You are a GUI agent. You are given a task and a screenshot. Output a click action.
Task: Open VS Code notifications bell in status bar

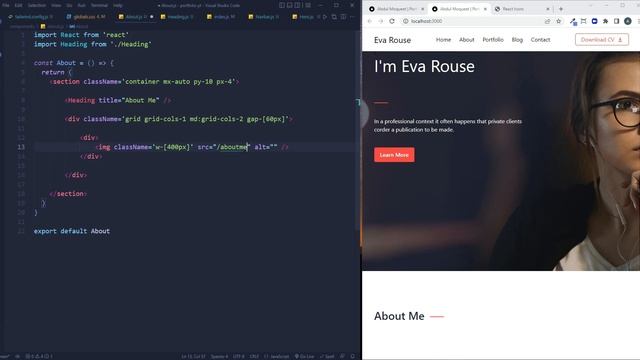click(353, 356)
